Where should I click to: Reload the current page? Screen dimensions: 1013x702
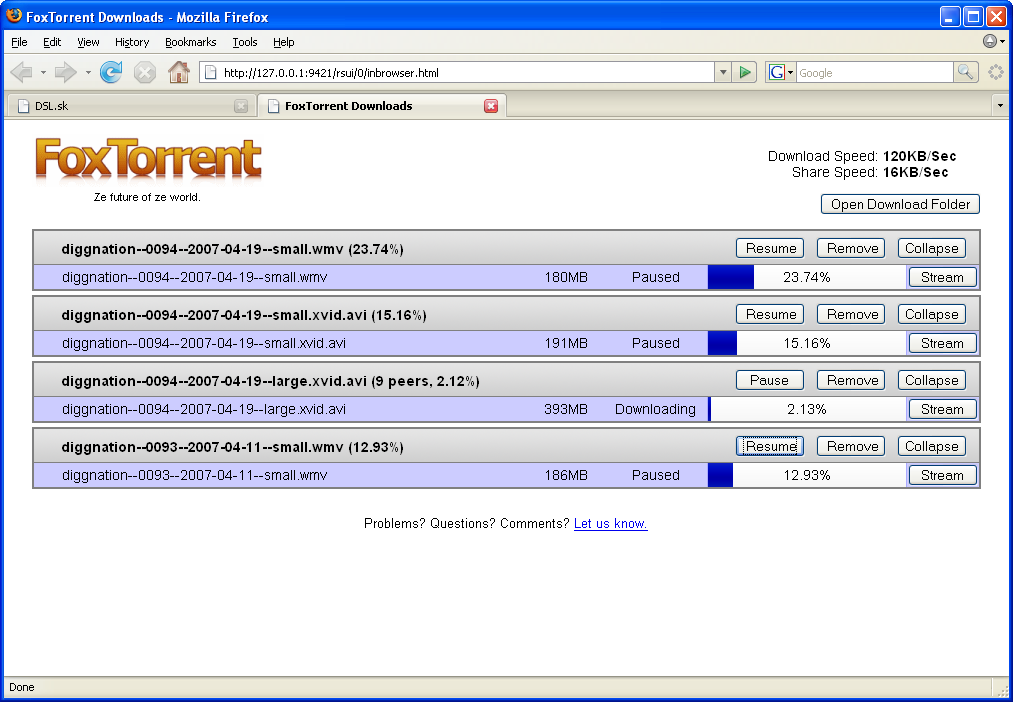pyautogui.click(x=111, y=72)
